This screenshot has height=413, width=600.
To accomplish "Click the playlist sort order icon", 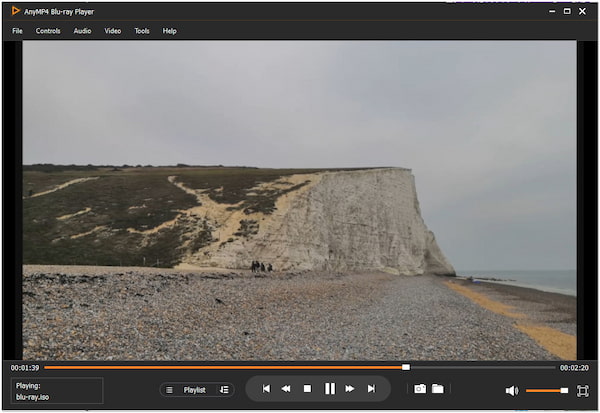I will coord(224,390).
